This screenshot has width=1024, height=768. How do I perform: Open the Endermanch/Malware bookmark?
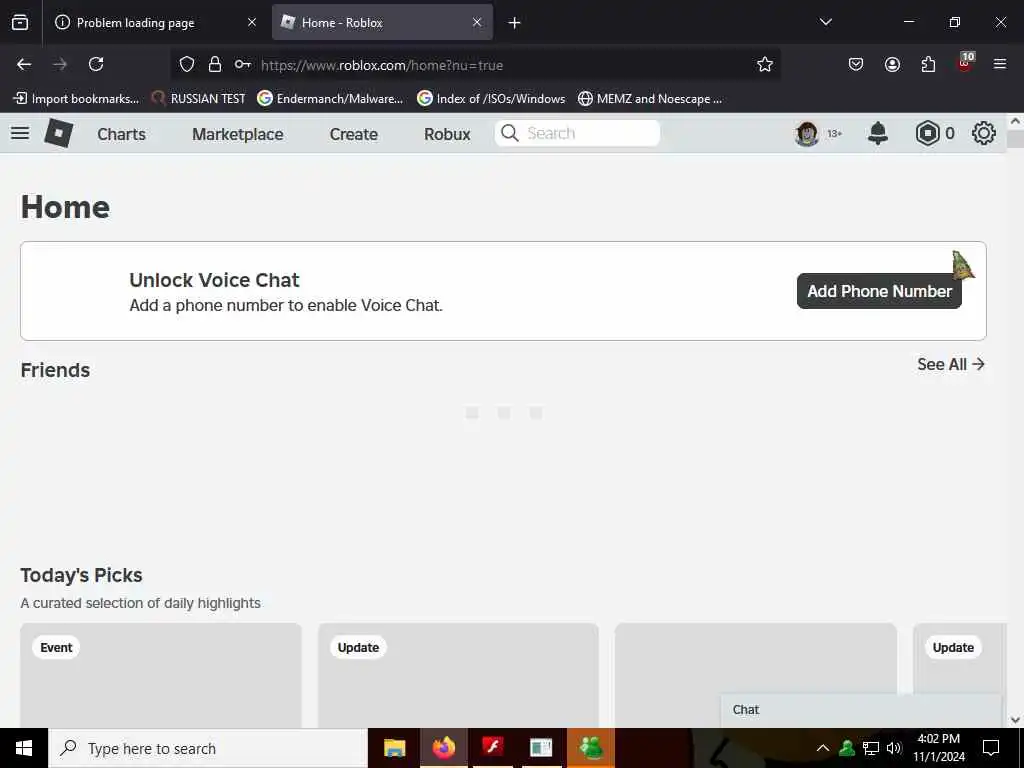coord(330,99)
